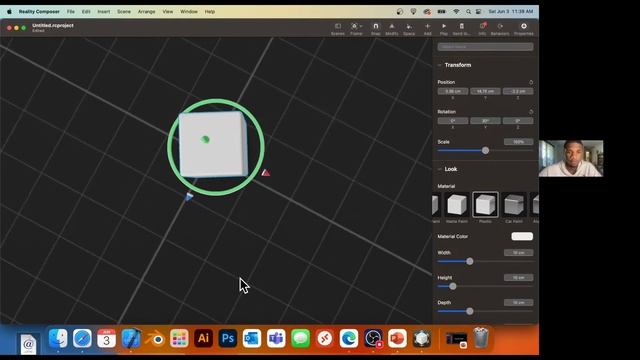
Task: Click the Modify toolbar icon
Action: [x=391, y=29]
